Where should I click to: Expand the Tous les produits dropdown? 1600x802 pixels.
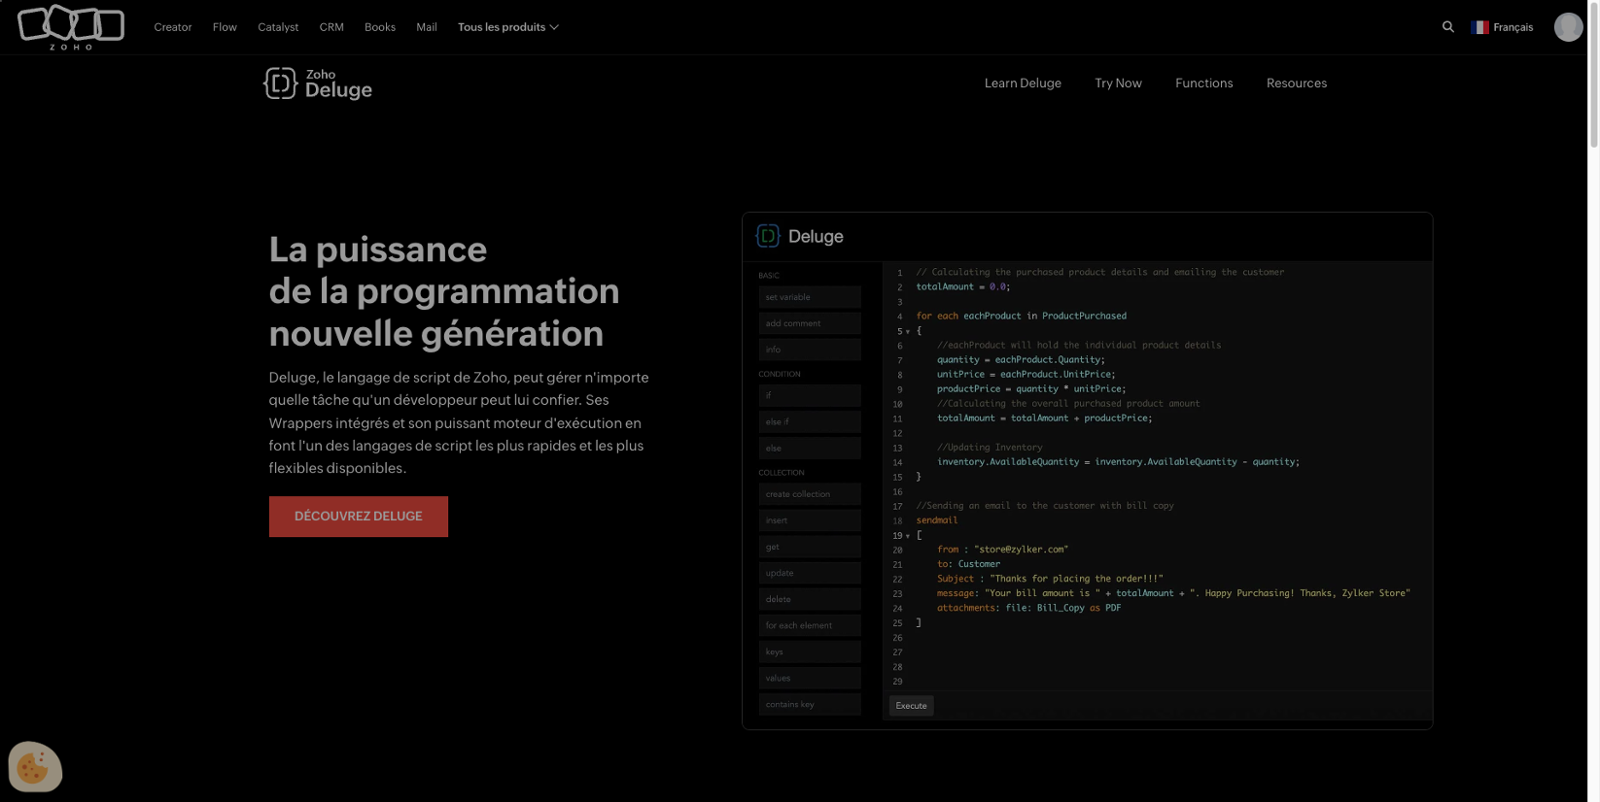(508, 27)
